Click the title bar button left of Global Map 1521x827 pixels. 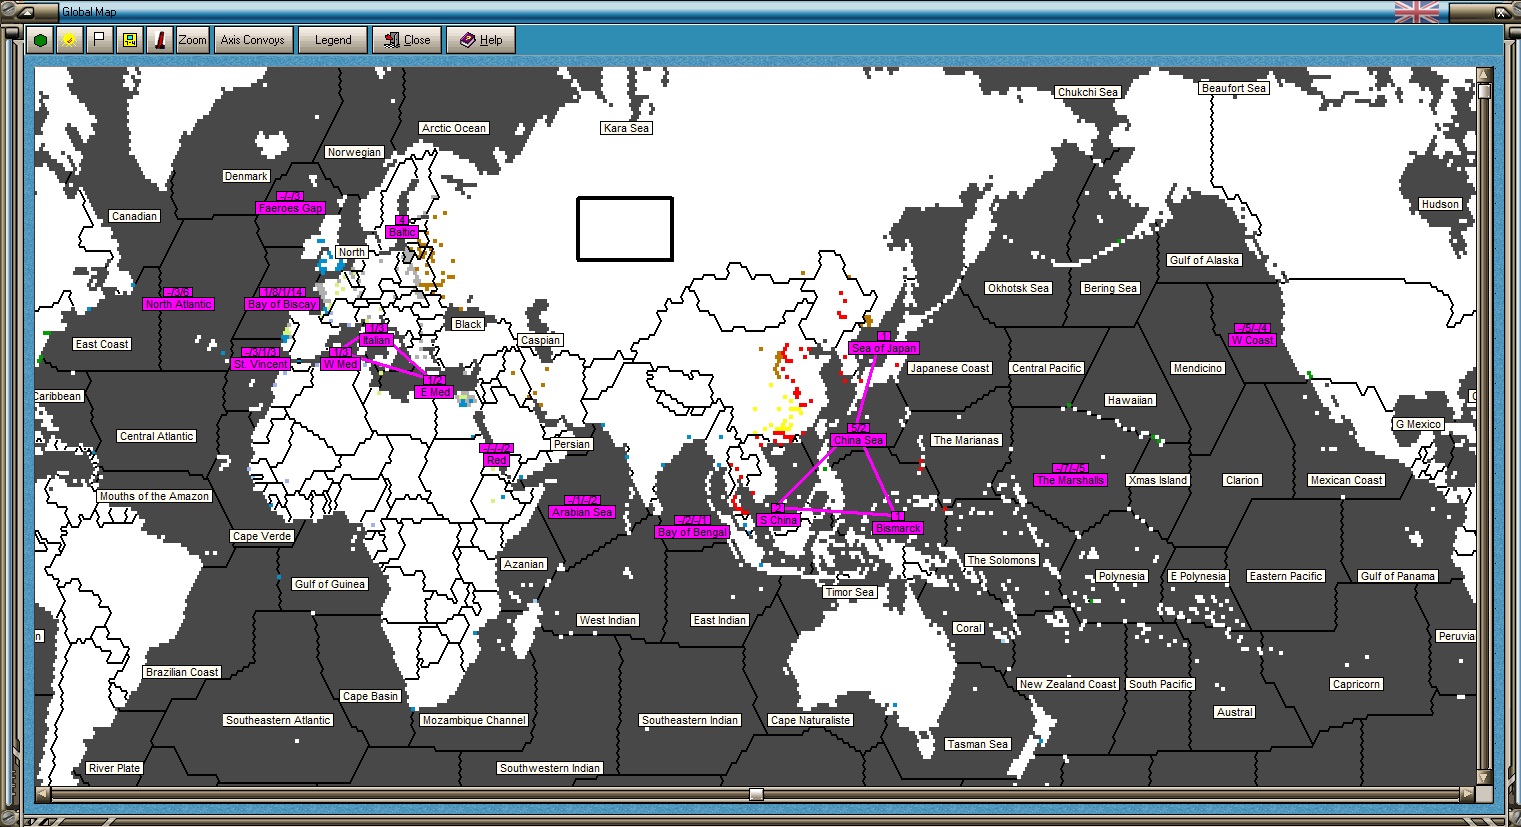point(28,12)
